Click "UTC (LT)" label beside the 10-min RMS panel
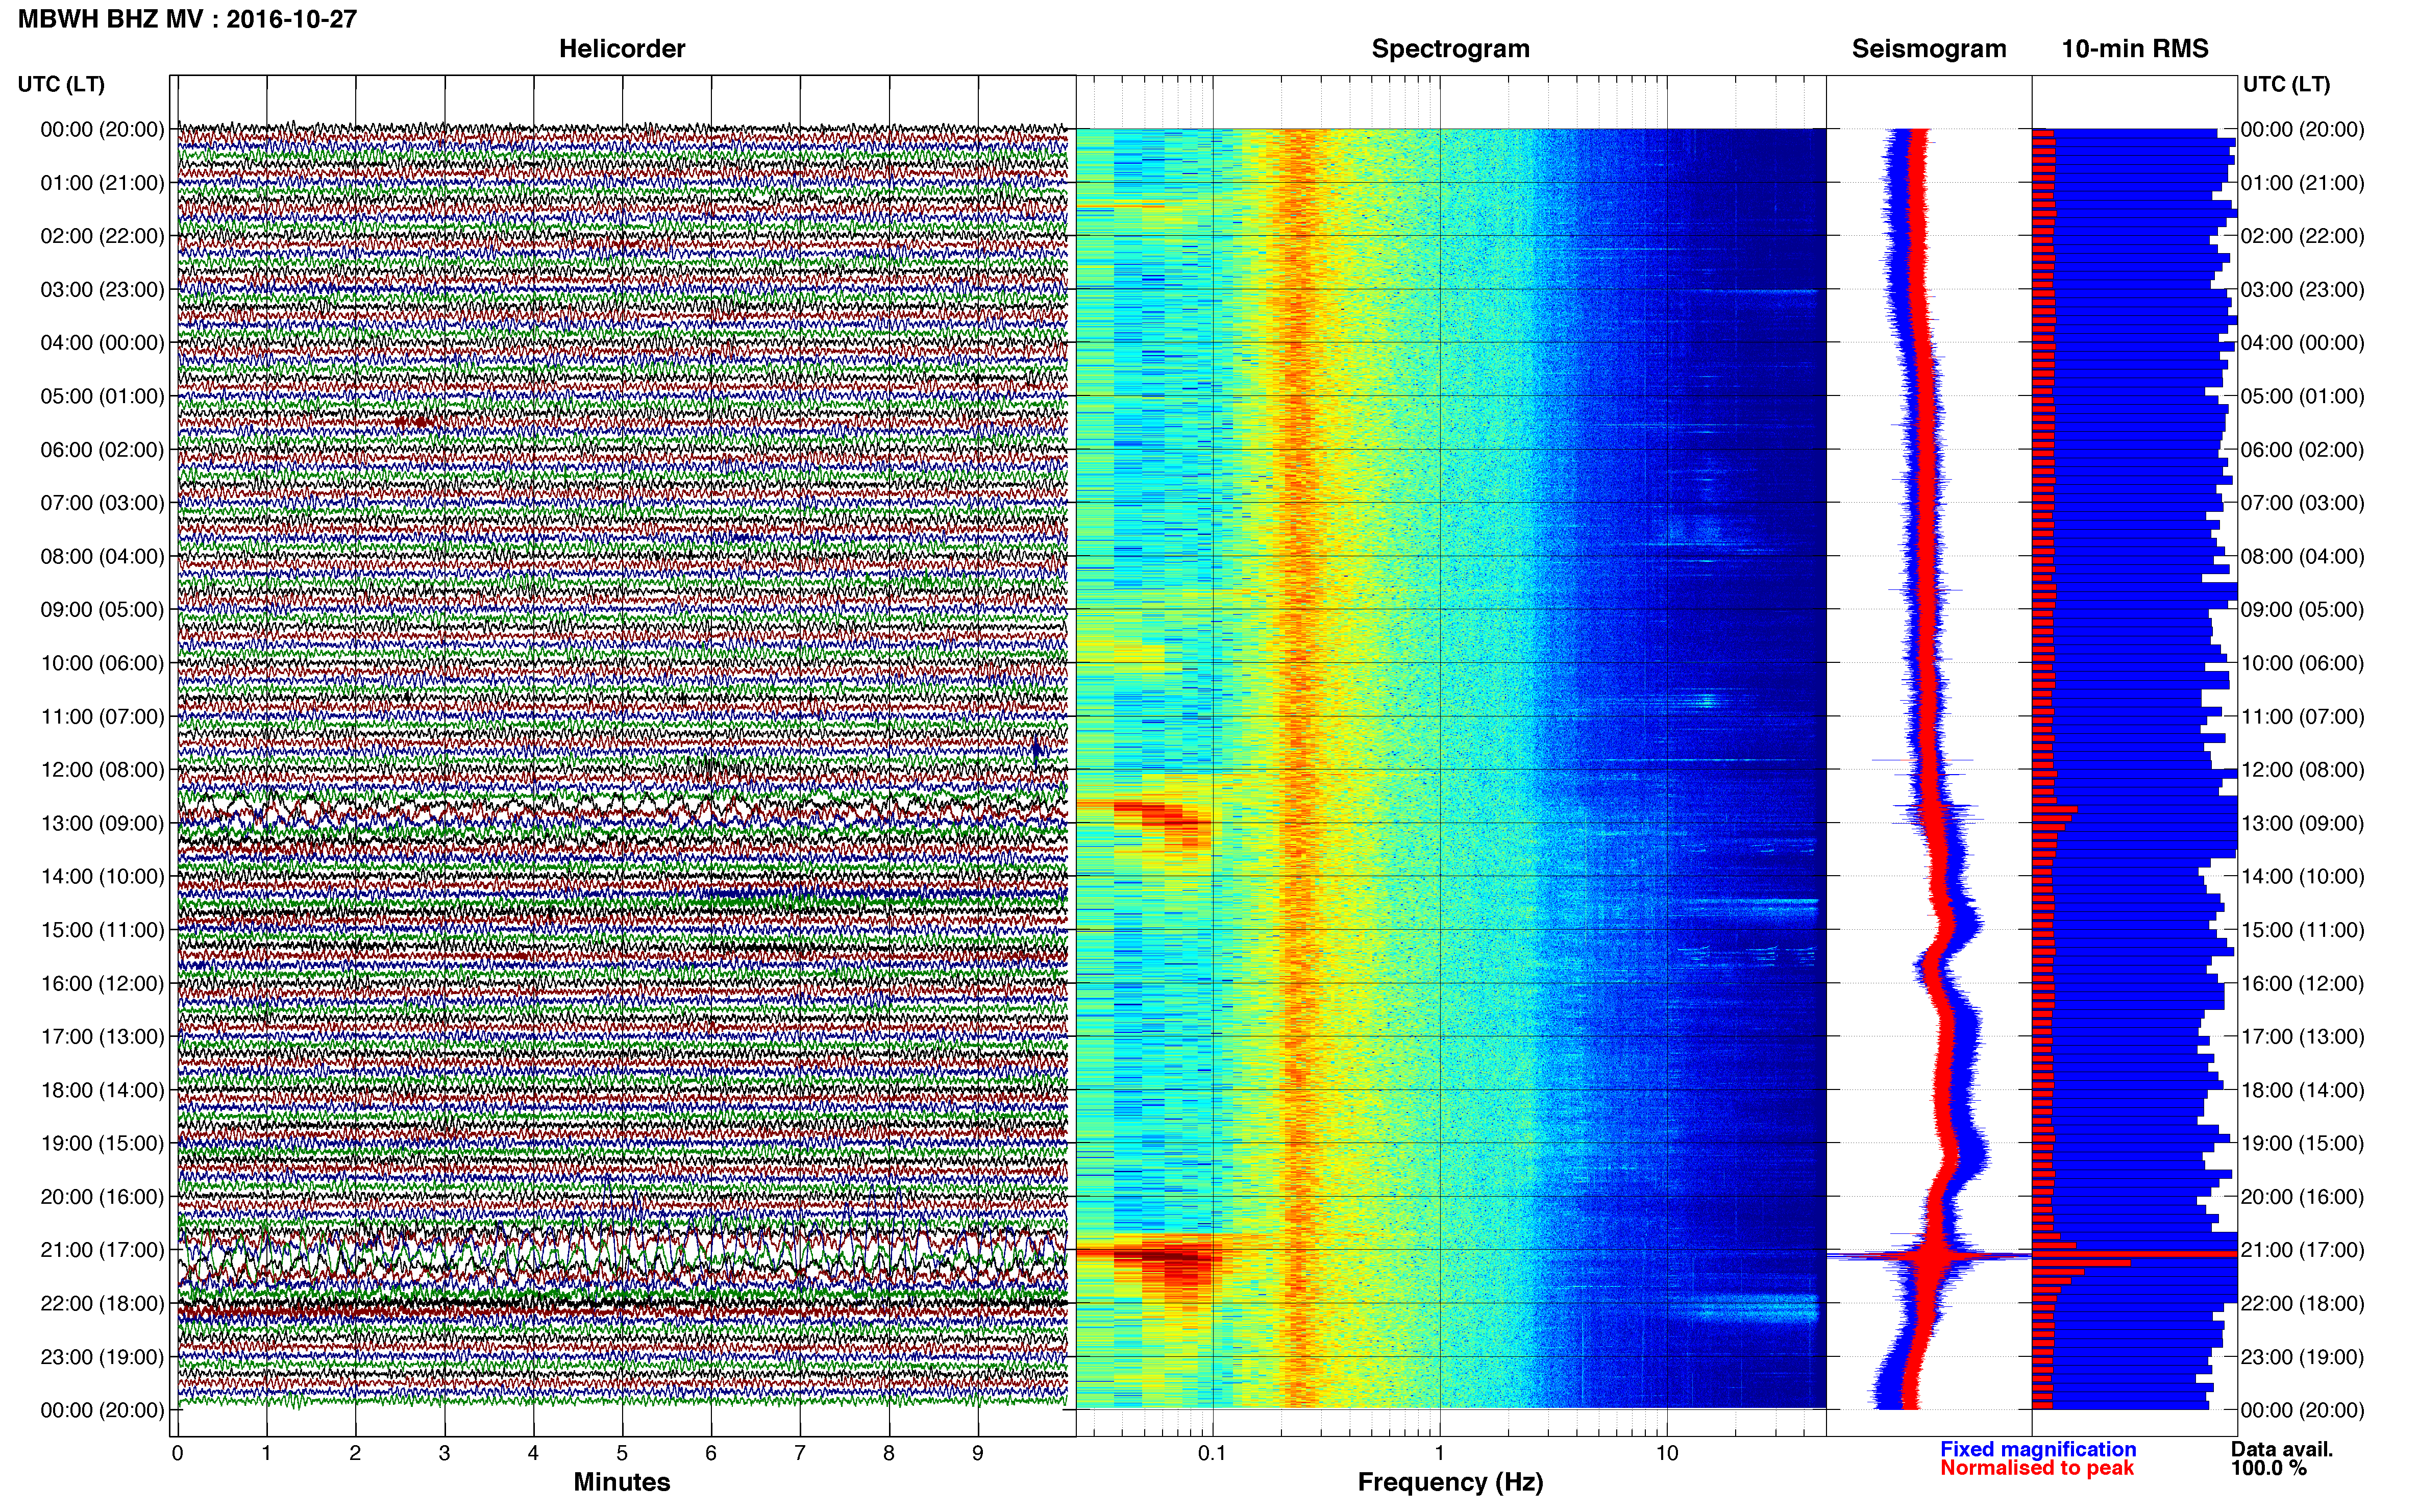The width and height of the screenshot is (2419, 1512). click(2286, 84)
